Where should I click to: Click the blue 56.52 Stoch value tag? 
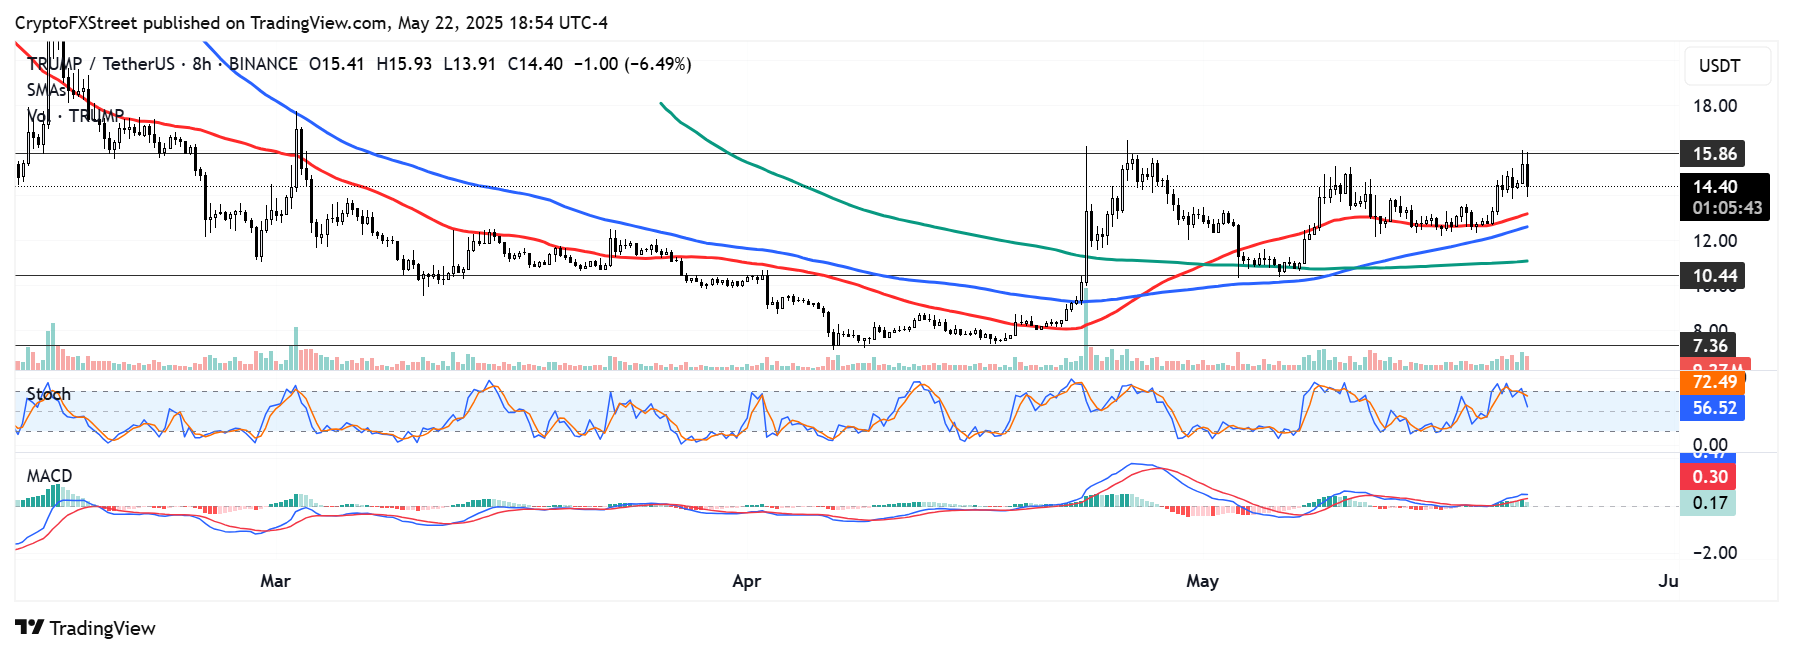pyautogui.click(x=1713, y=408)
